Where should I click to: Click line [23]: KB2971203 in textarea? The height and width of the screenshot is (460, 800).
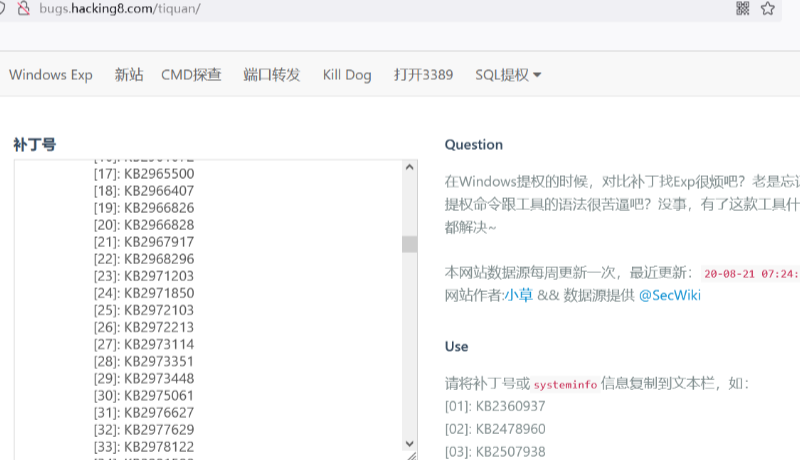[144, 276]
